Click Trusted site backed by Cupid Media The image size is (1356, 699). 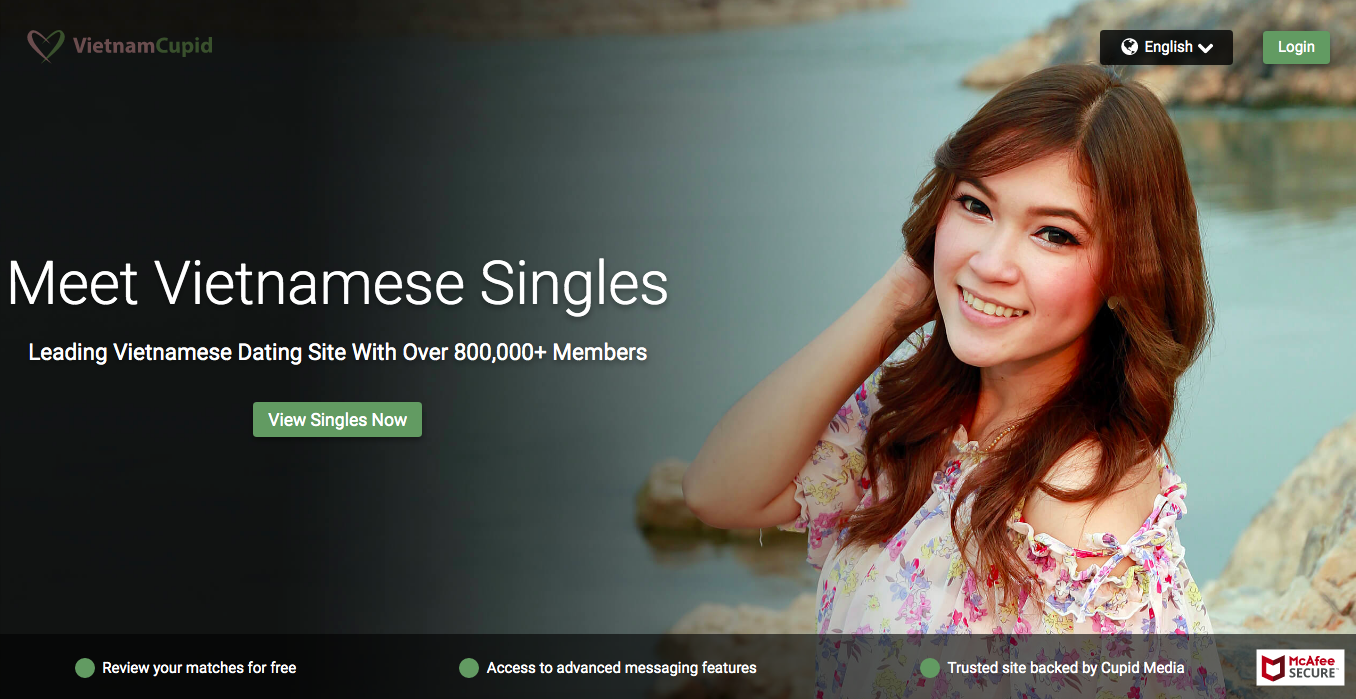coord(1066,668)
